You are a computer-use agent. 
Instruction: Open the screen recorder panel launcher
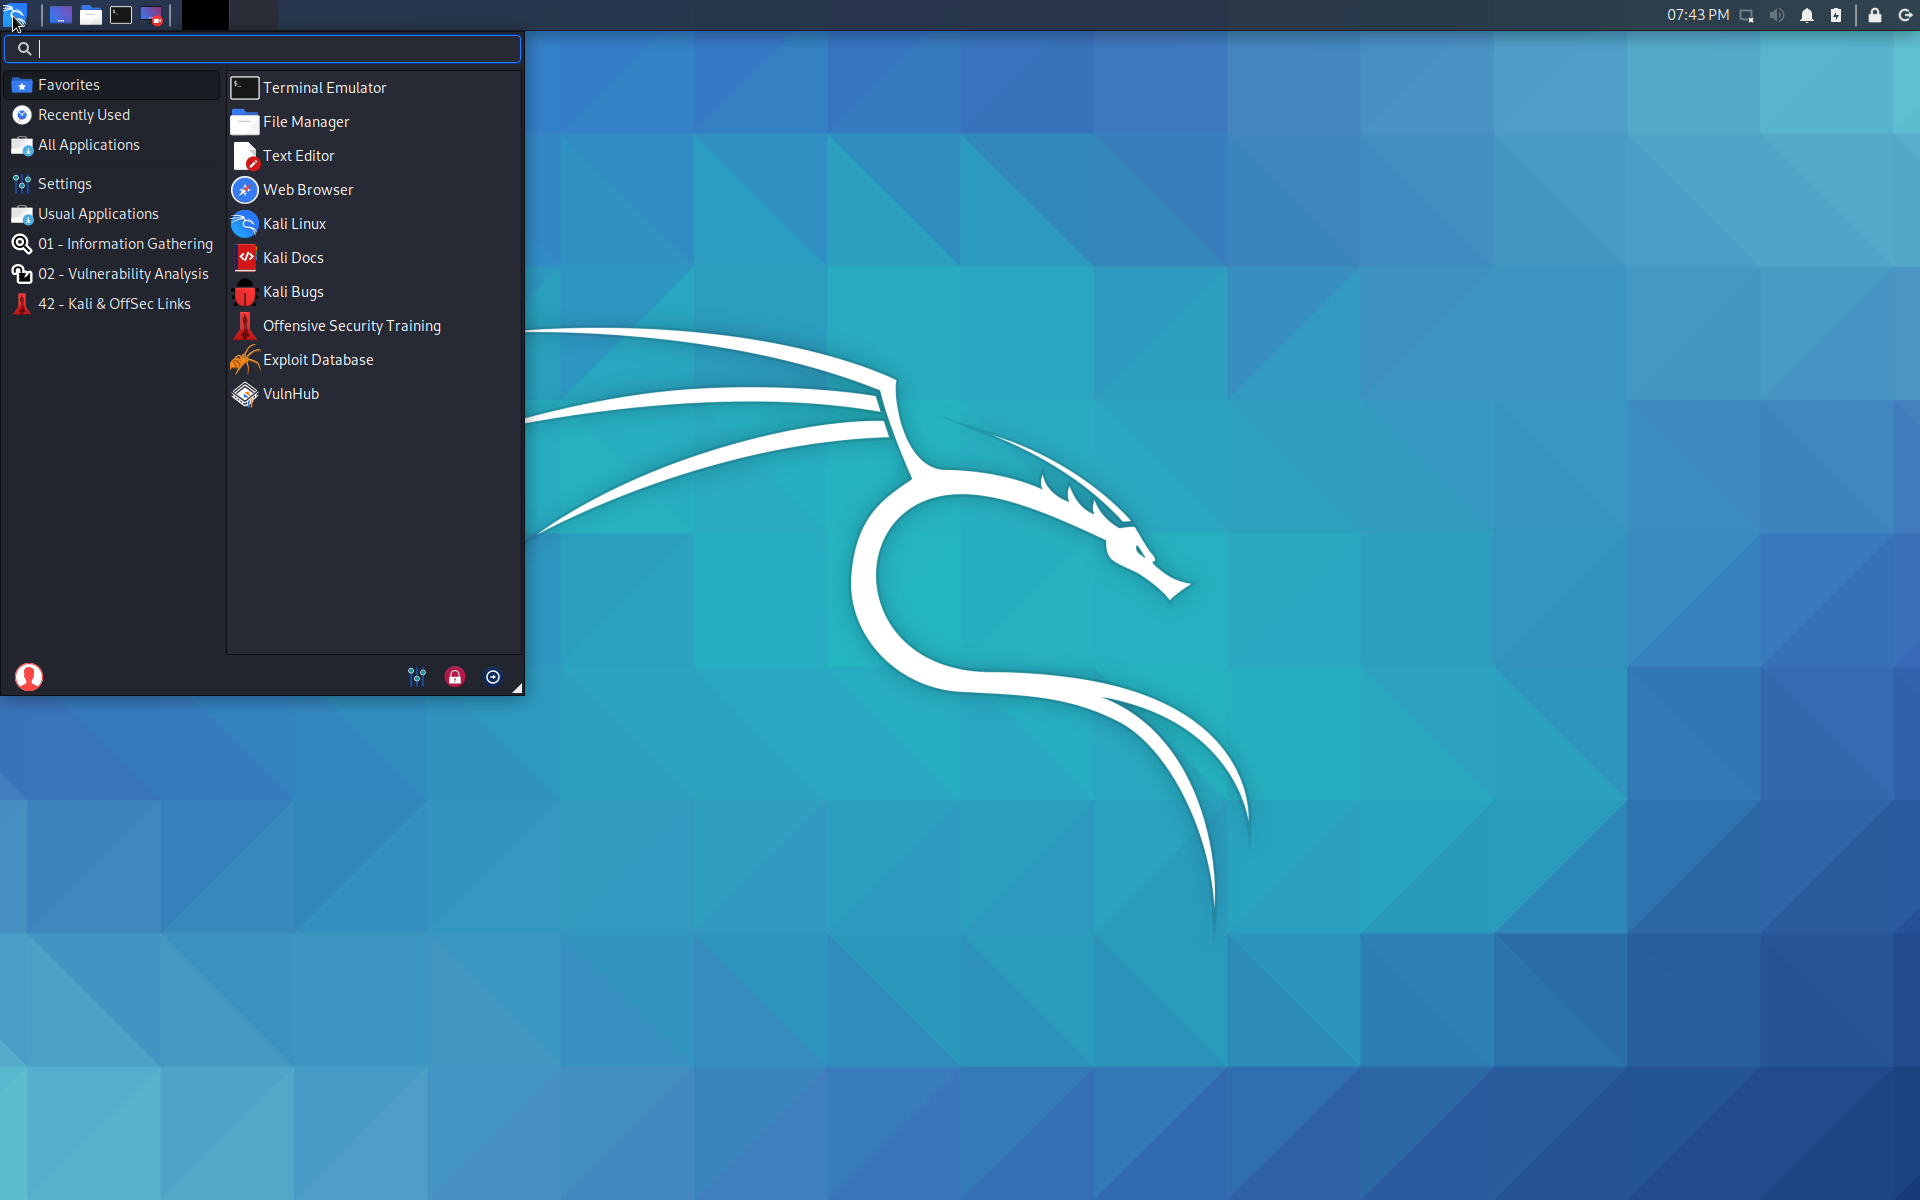click(151, 15)
